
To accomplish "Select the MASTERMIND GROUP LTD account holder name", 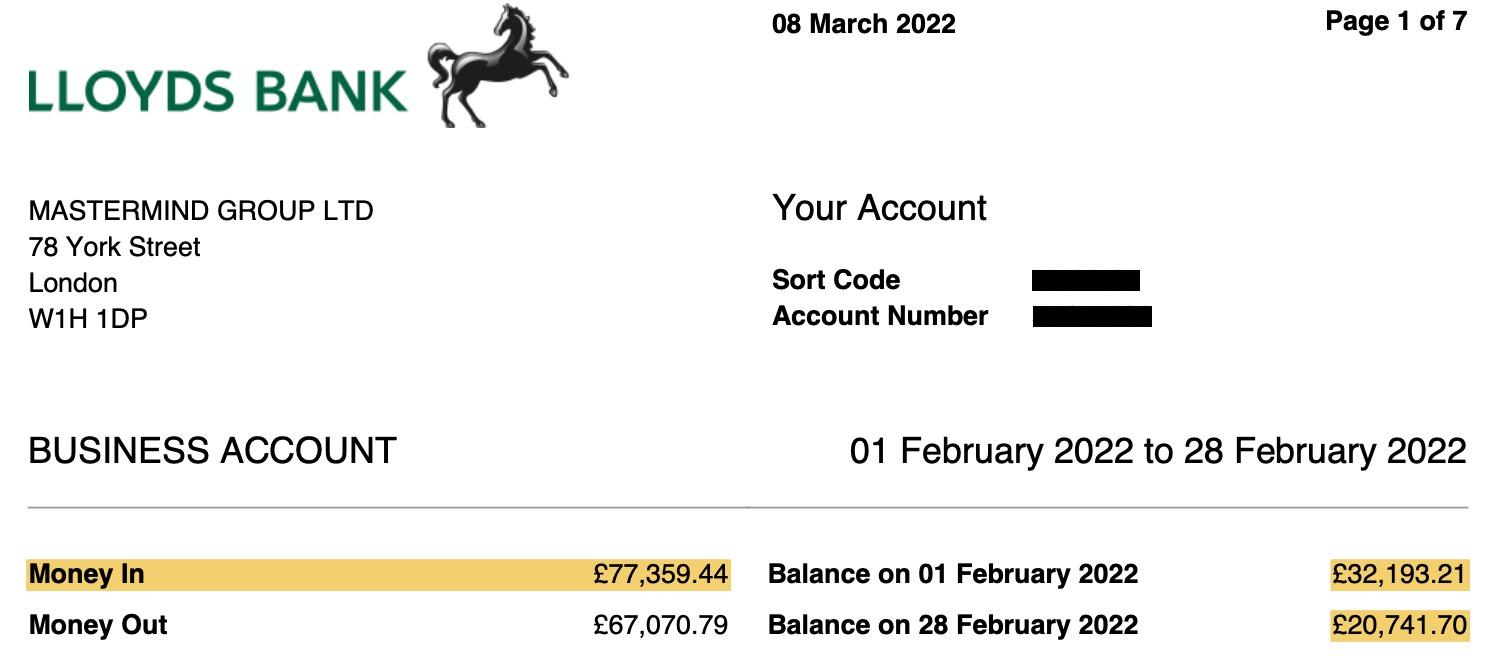I will (201, 211).
